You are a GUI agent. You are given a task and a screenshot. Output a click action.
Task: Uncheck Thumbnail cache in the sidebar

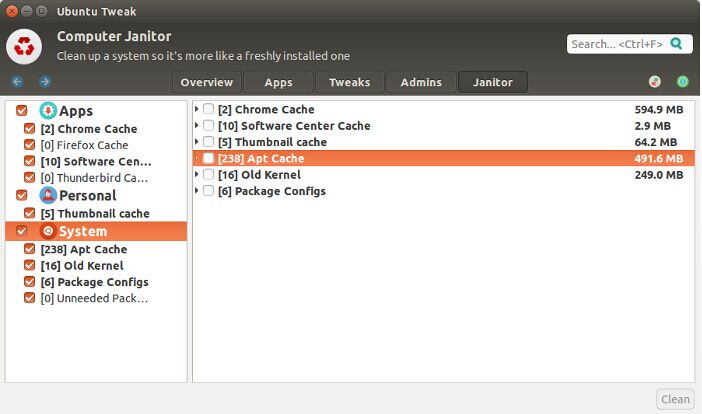pos(30,213)
